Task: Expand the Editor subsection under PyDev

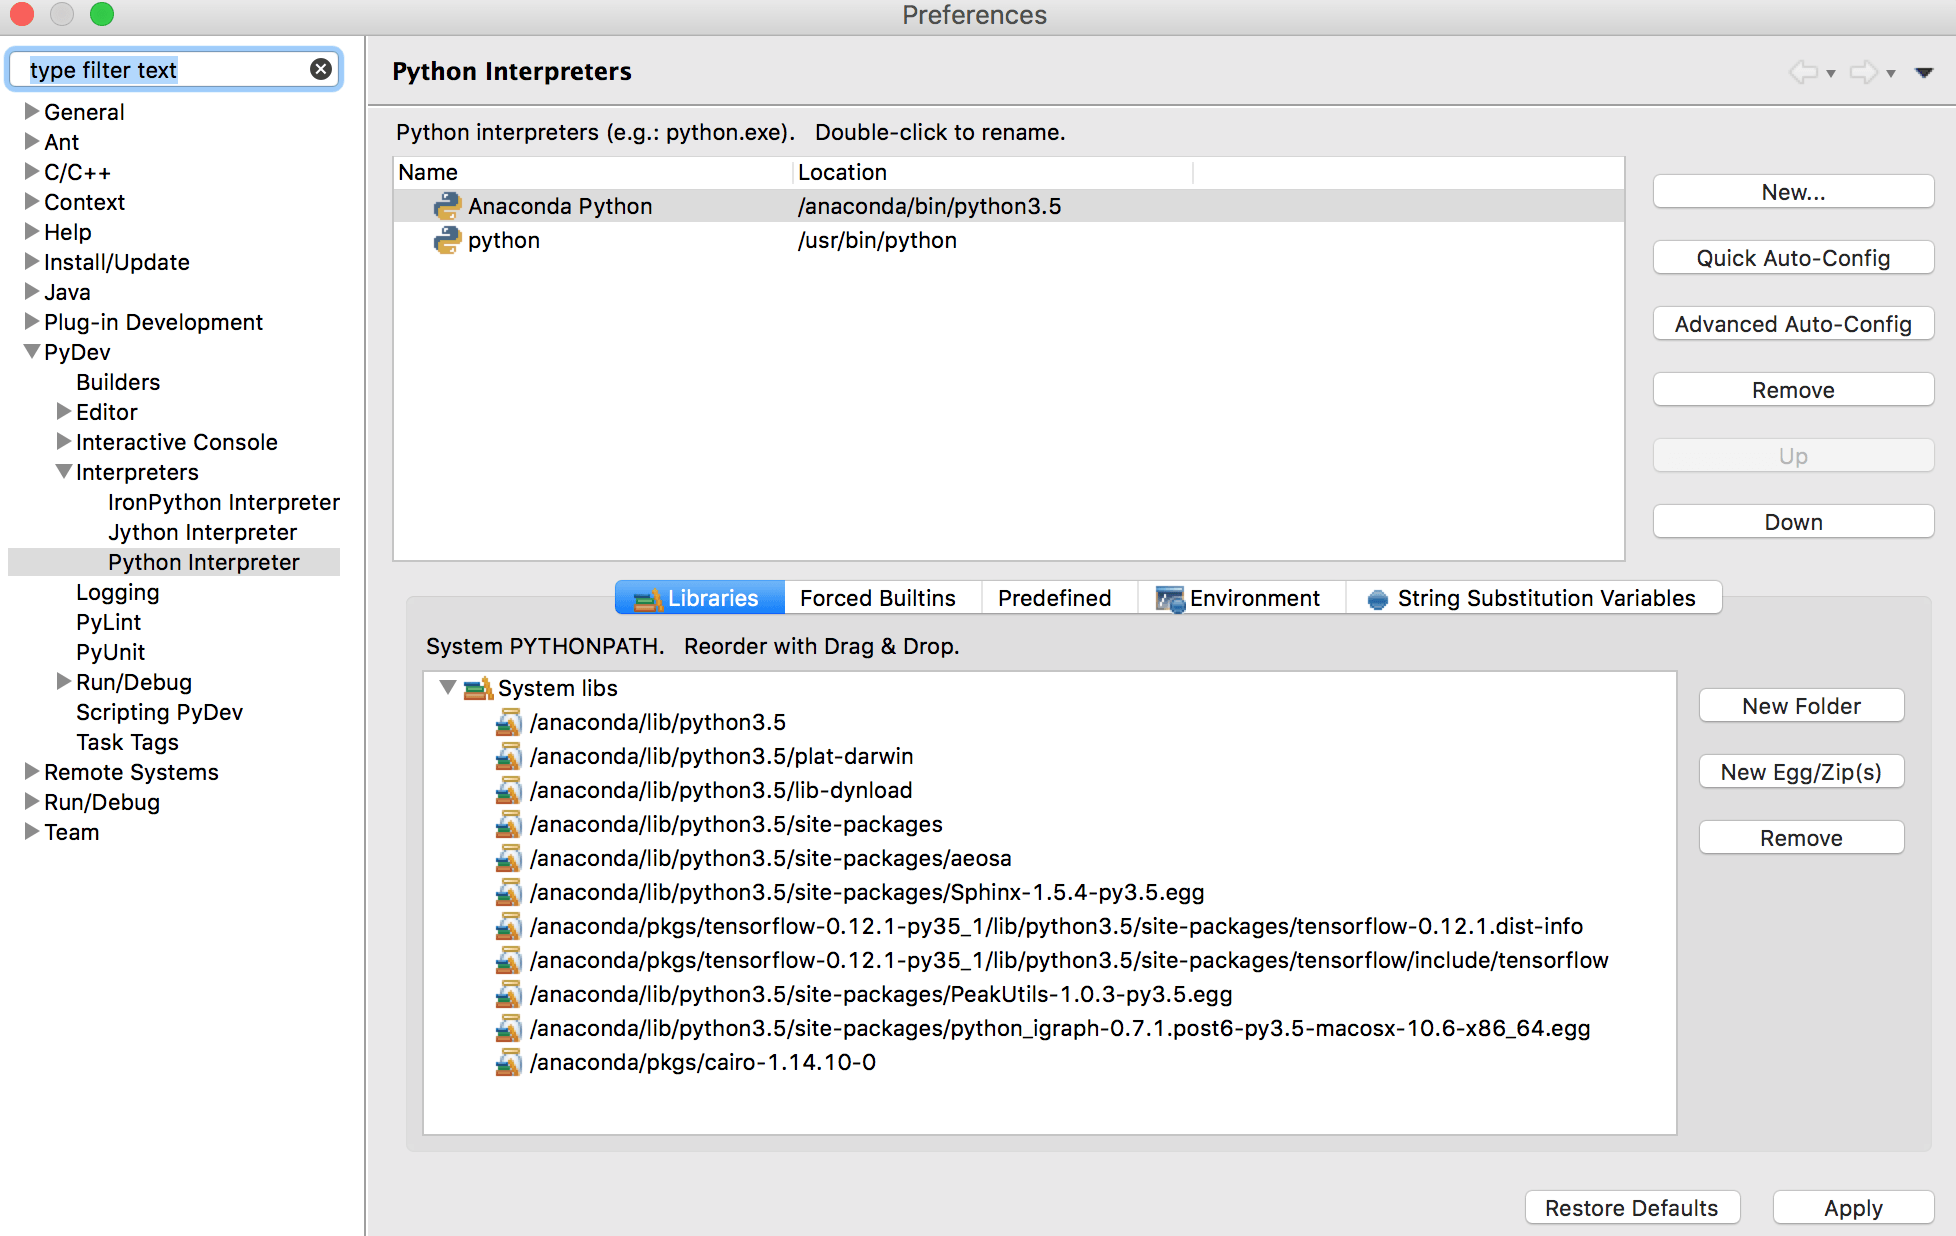Action: click(x=64, y=412)
